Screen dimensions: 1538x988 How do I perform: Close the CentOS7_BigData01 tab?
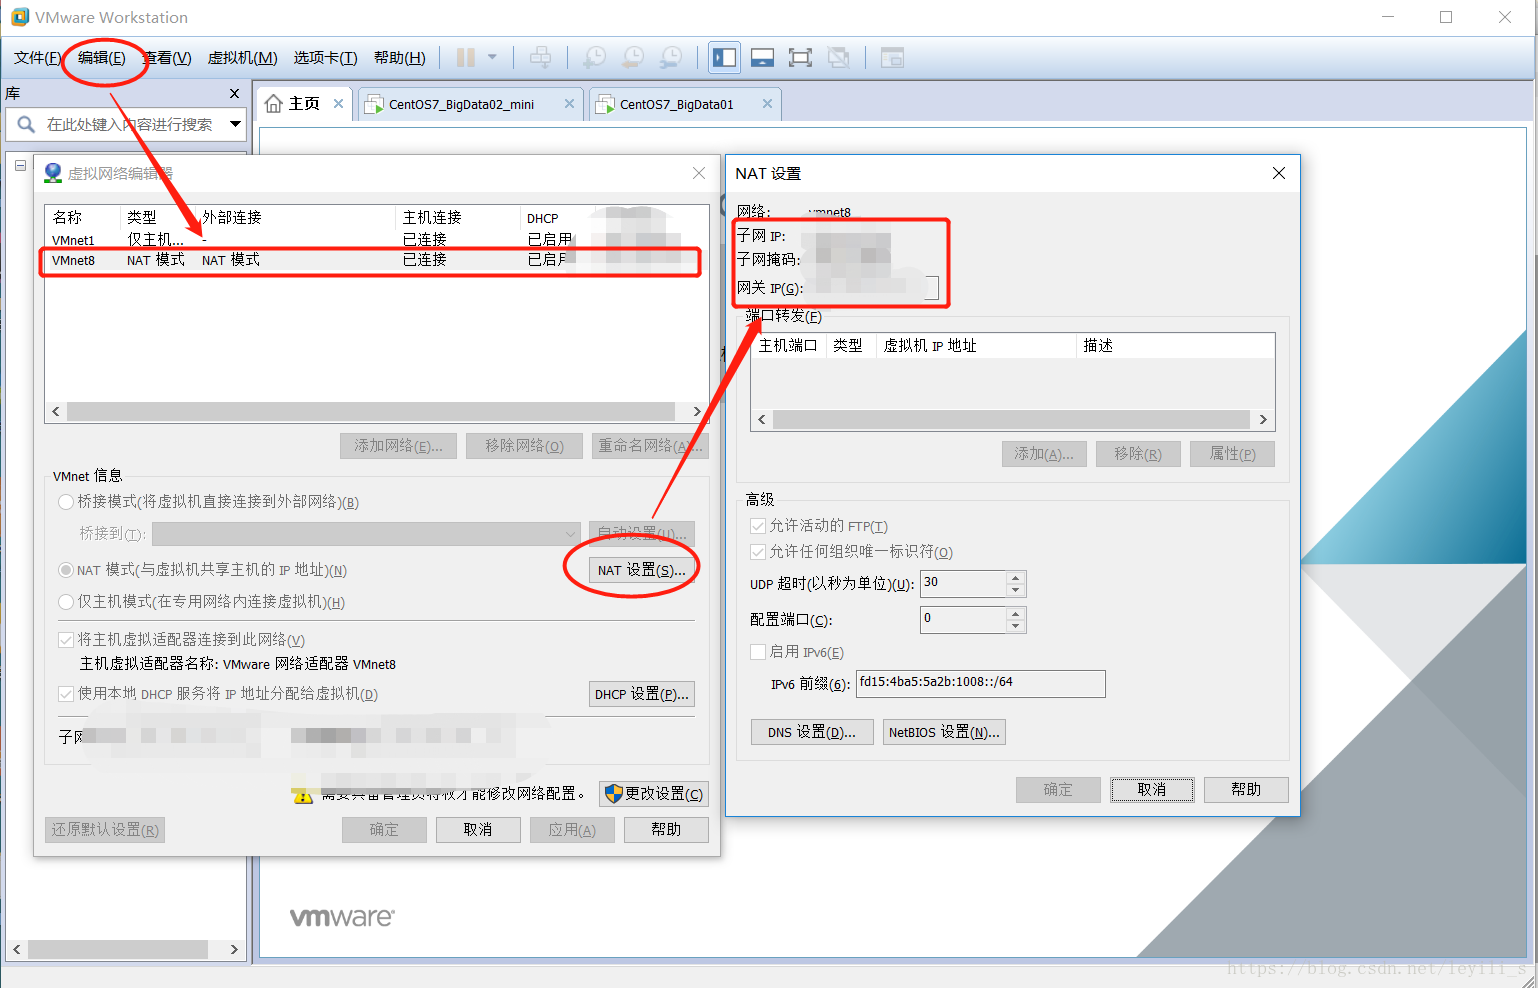pyautogui.click(x=767, y=103)
